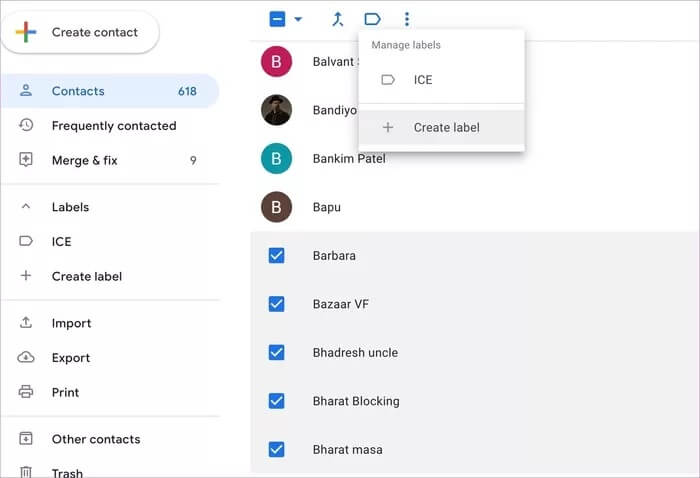Open Other contacts

110,439
